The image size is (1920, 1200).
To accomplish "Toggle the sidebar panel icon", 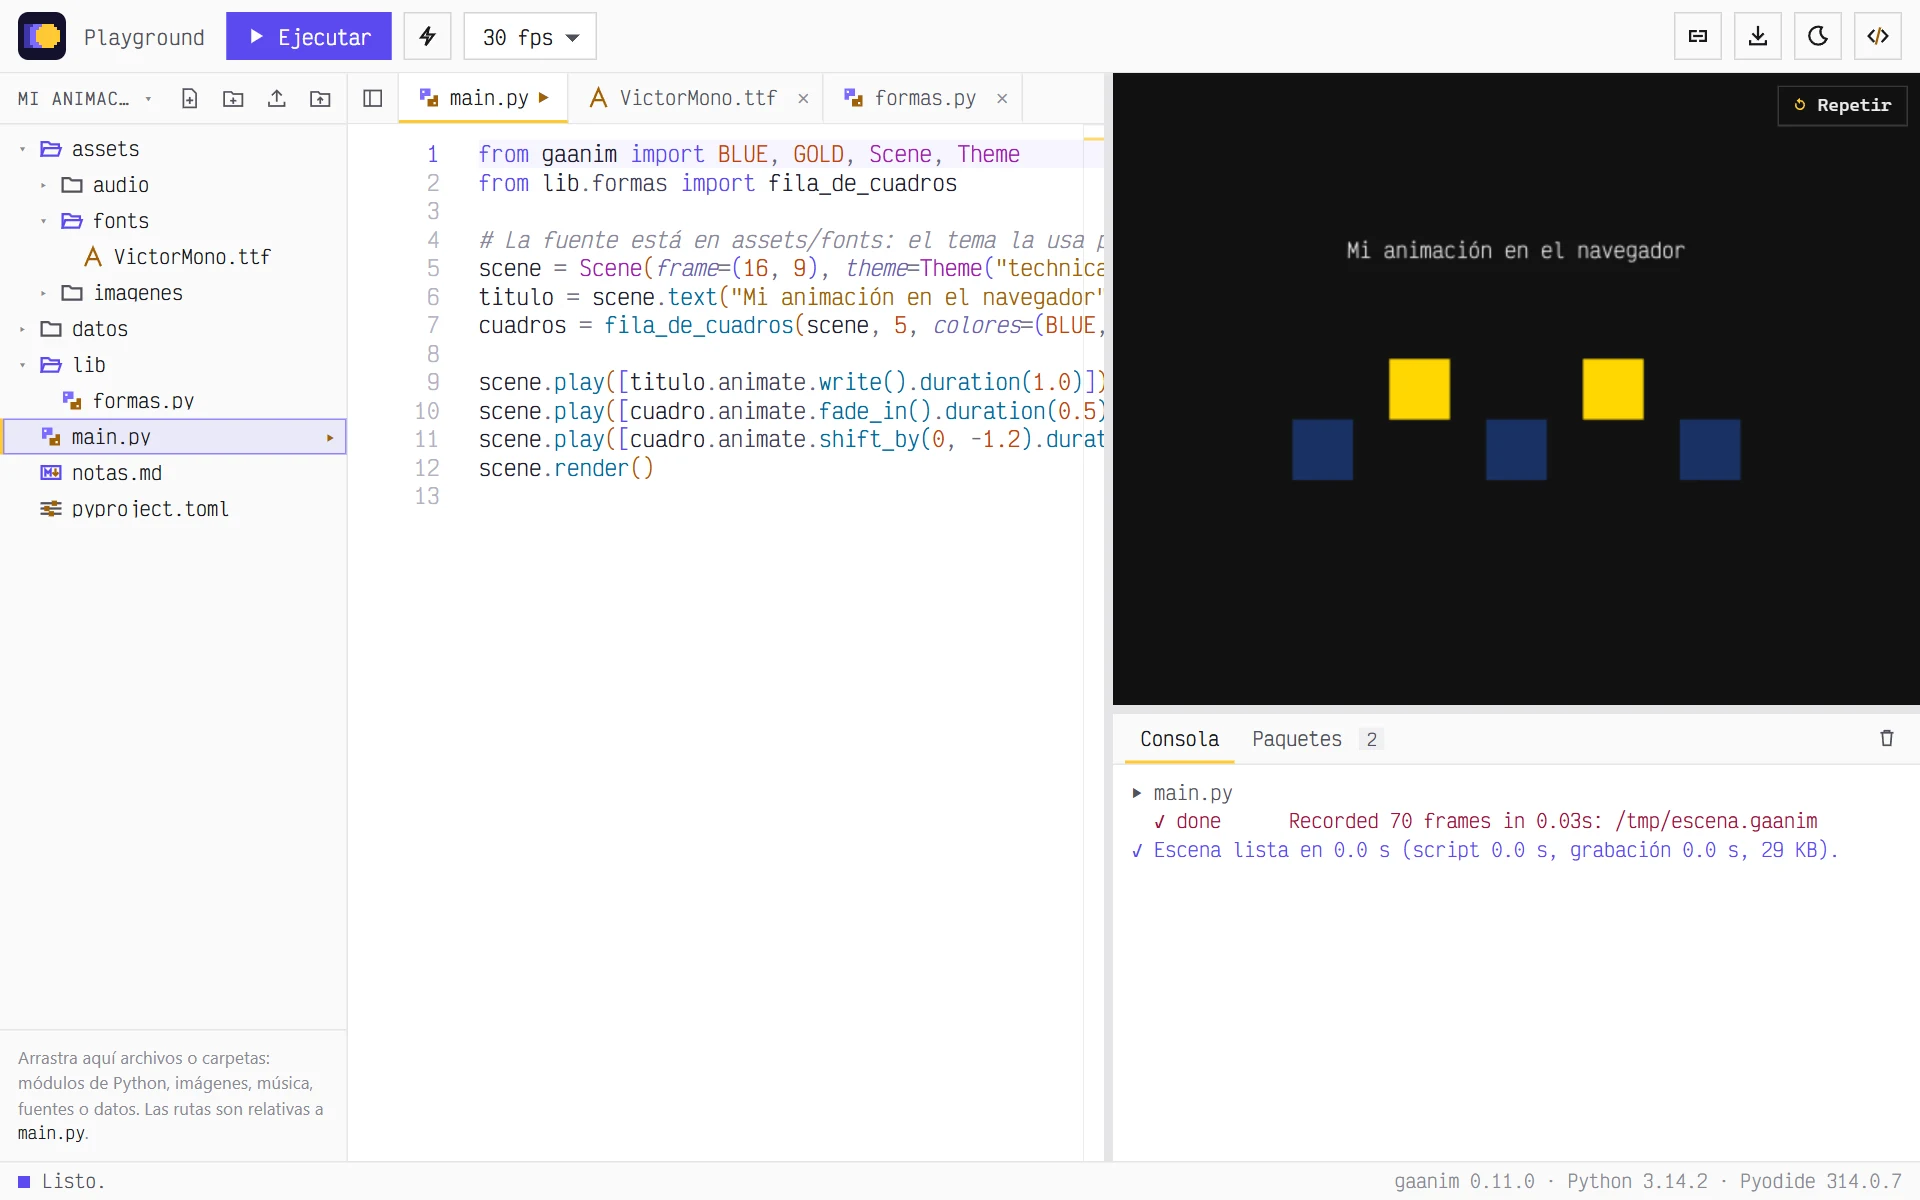I will [x=373, y=98].
